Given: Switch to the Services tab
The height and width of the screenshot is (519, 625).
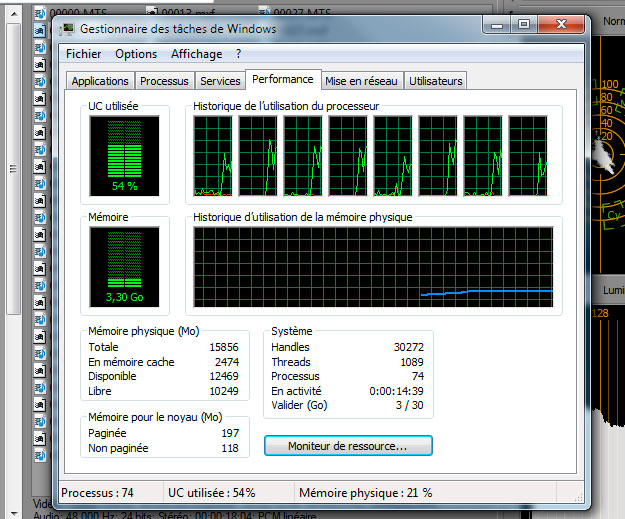Looking at the screenshot, I should pyautogui.click(x=220, y=81).
